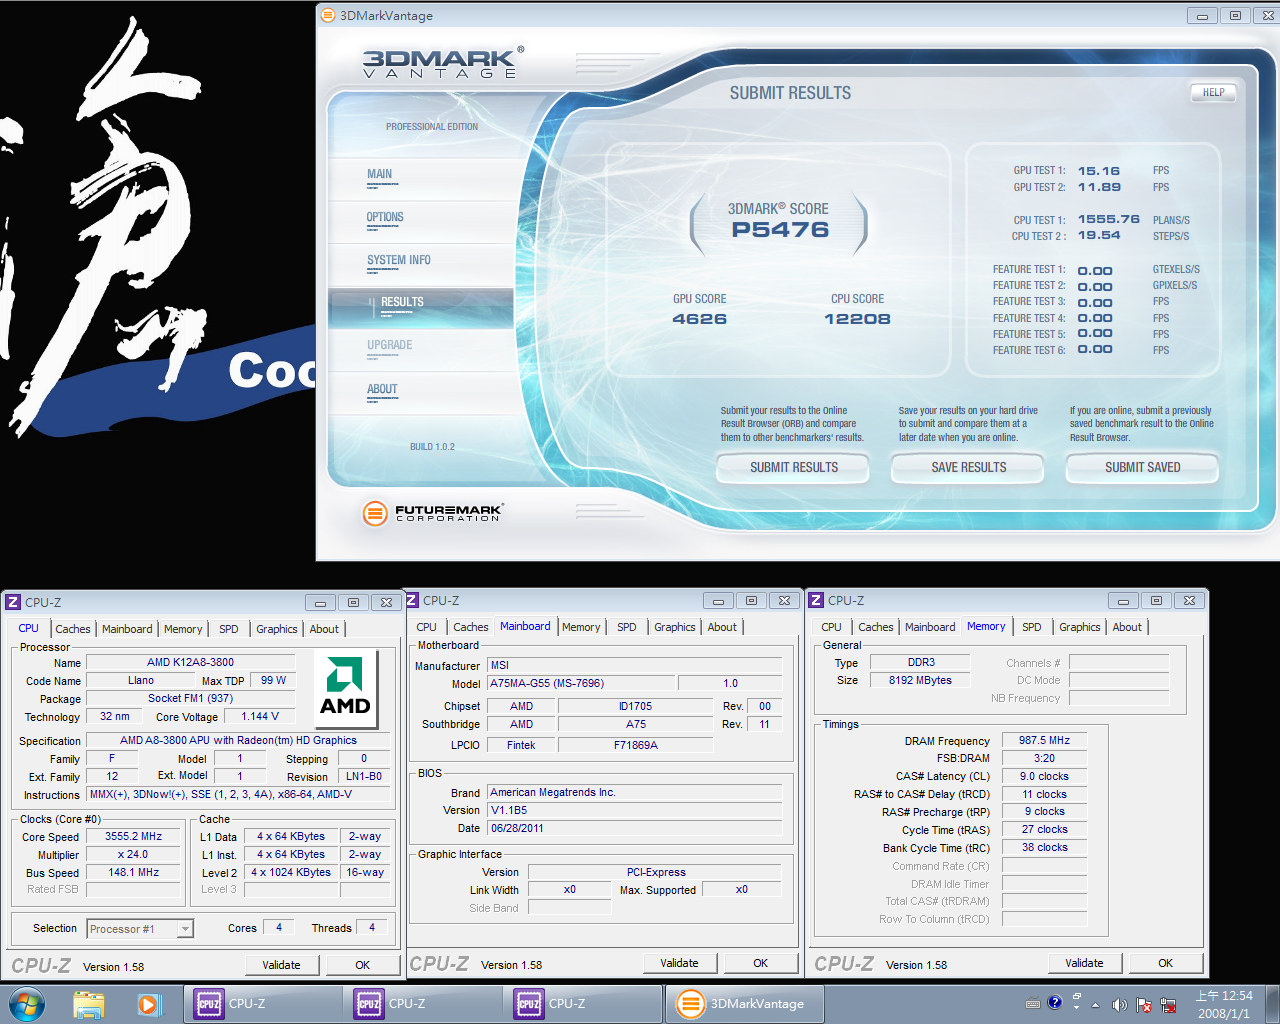Open SYSTEM INFO in 3DMark sidebar
Image resolution: width=1280 pixels, height=1024 pixels.
(x=398, y=261)
